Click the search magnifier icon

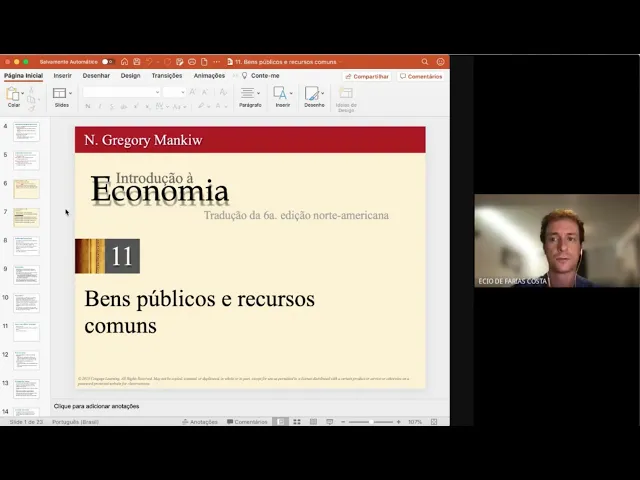tap(425, 62)
